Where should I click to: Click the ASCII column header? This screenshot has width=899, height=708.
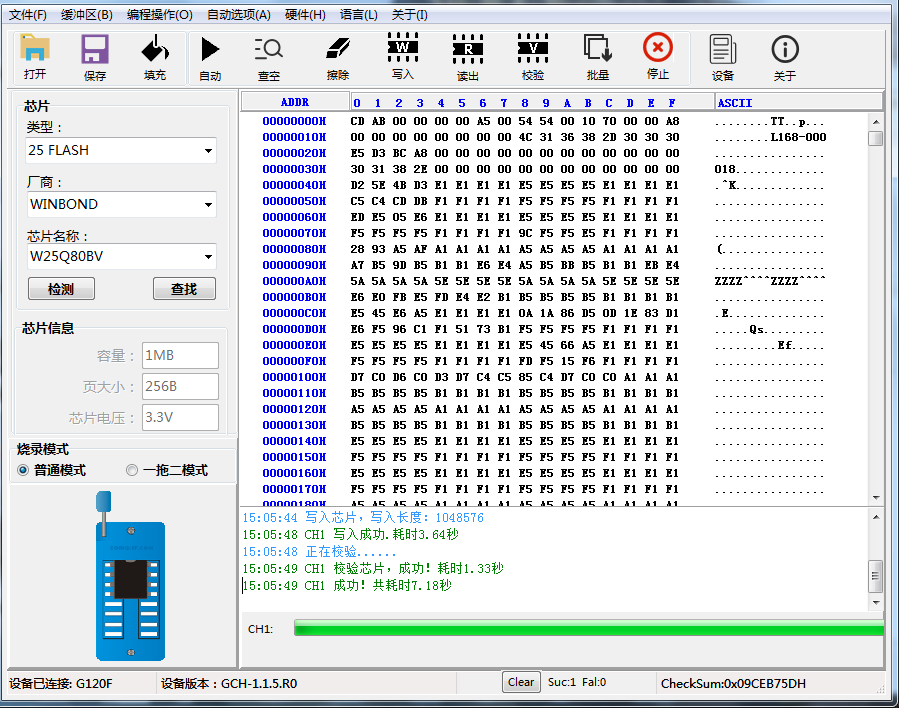798,103
